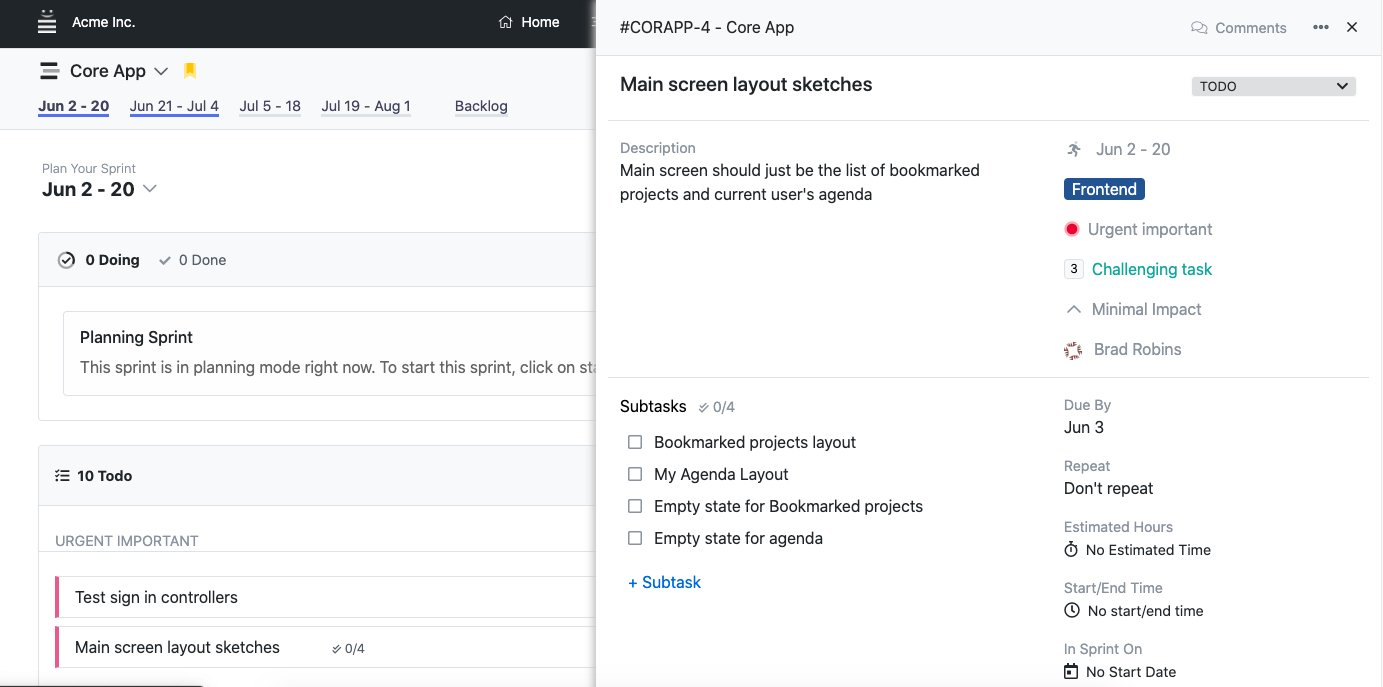Tick the Empty state for agenda subtask

click(635, 538)
